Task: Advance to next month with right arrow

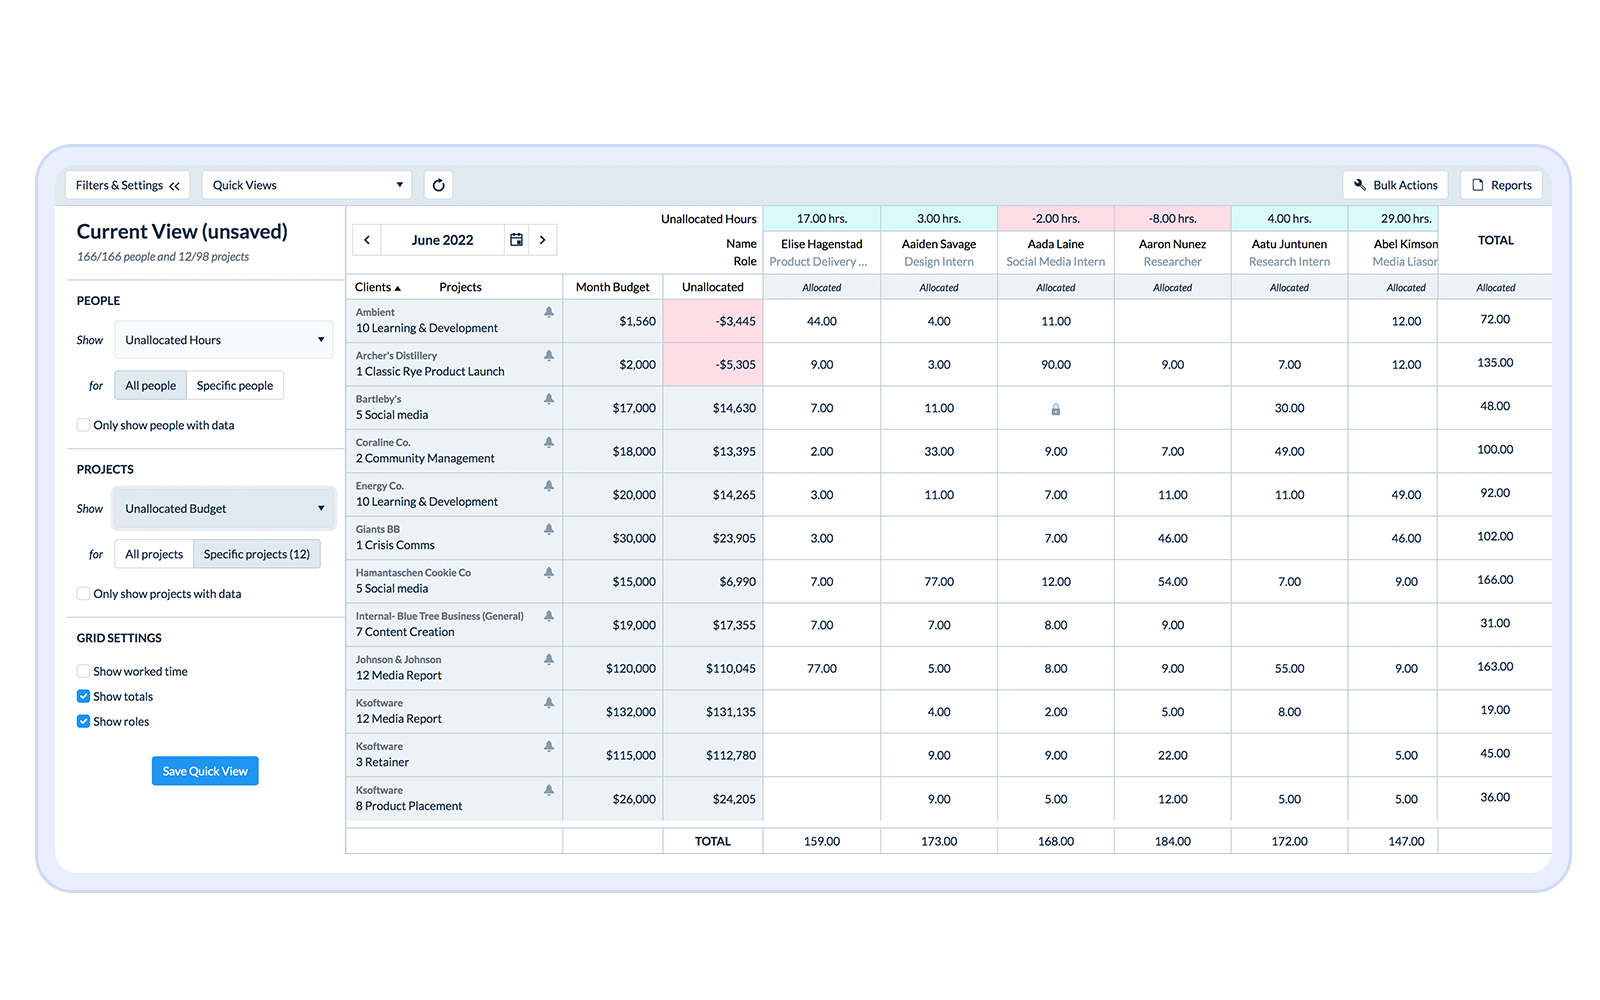Action: (543, 240)
